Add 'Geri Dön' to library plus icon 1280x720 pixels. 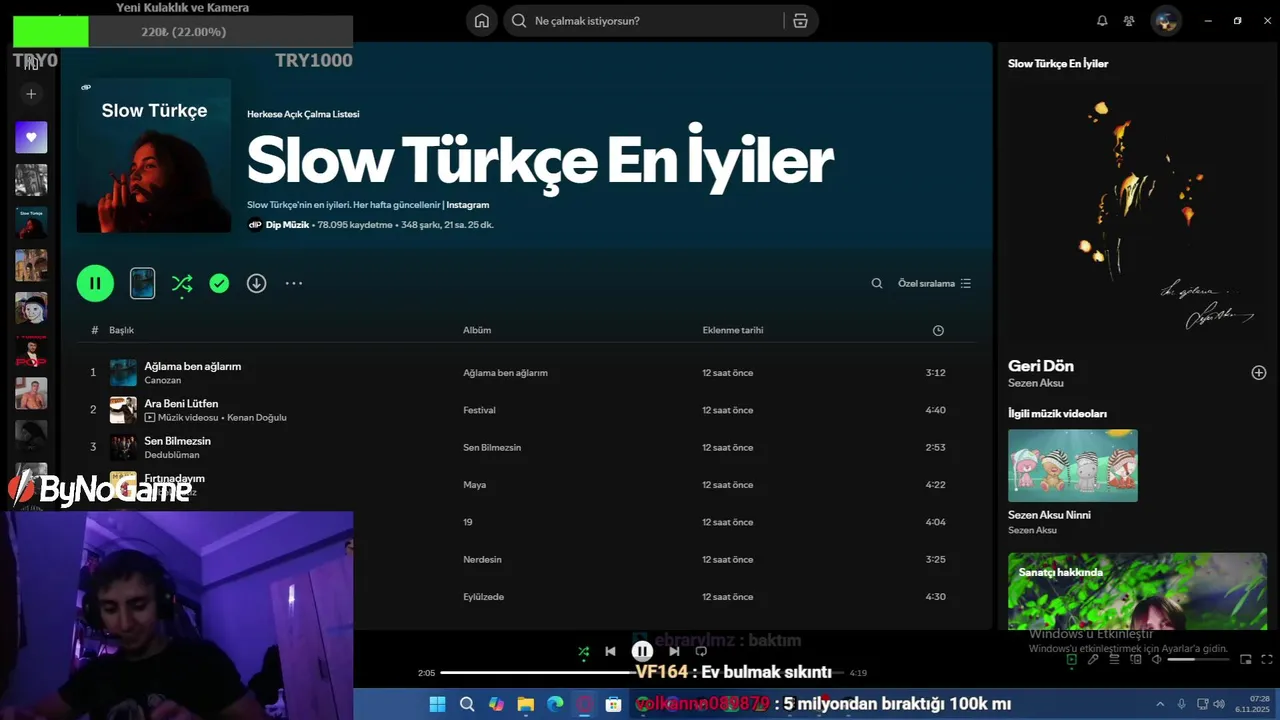[x=1259, y=373]
